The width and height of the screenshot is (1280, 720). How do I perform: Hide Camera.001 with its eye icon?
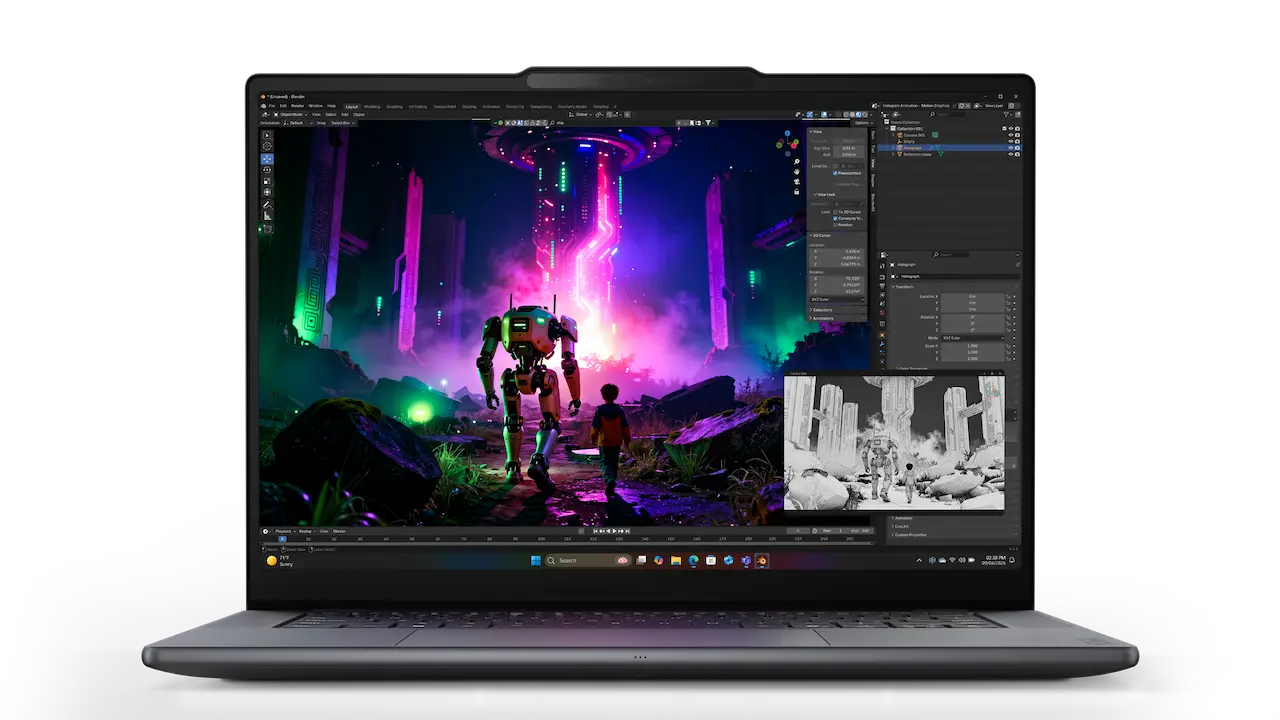point(1011,135)
